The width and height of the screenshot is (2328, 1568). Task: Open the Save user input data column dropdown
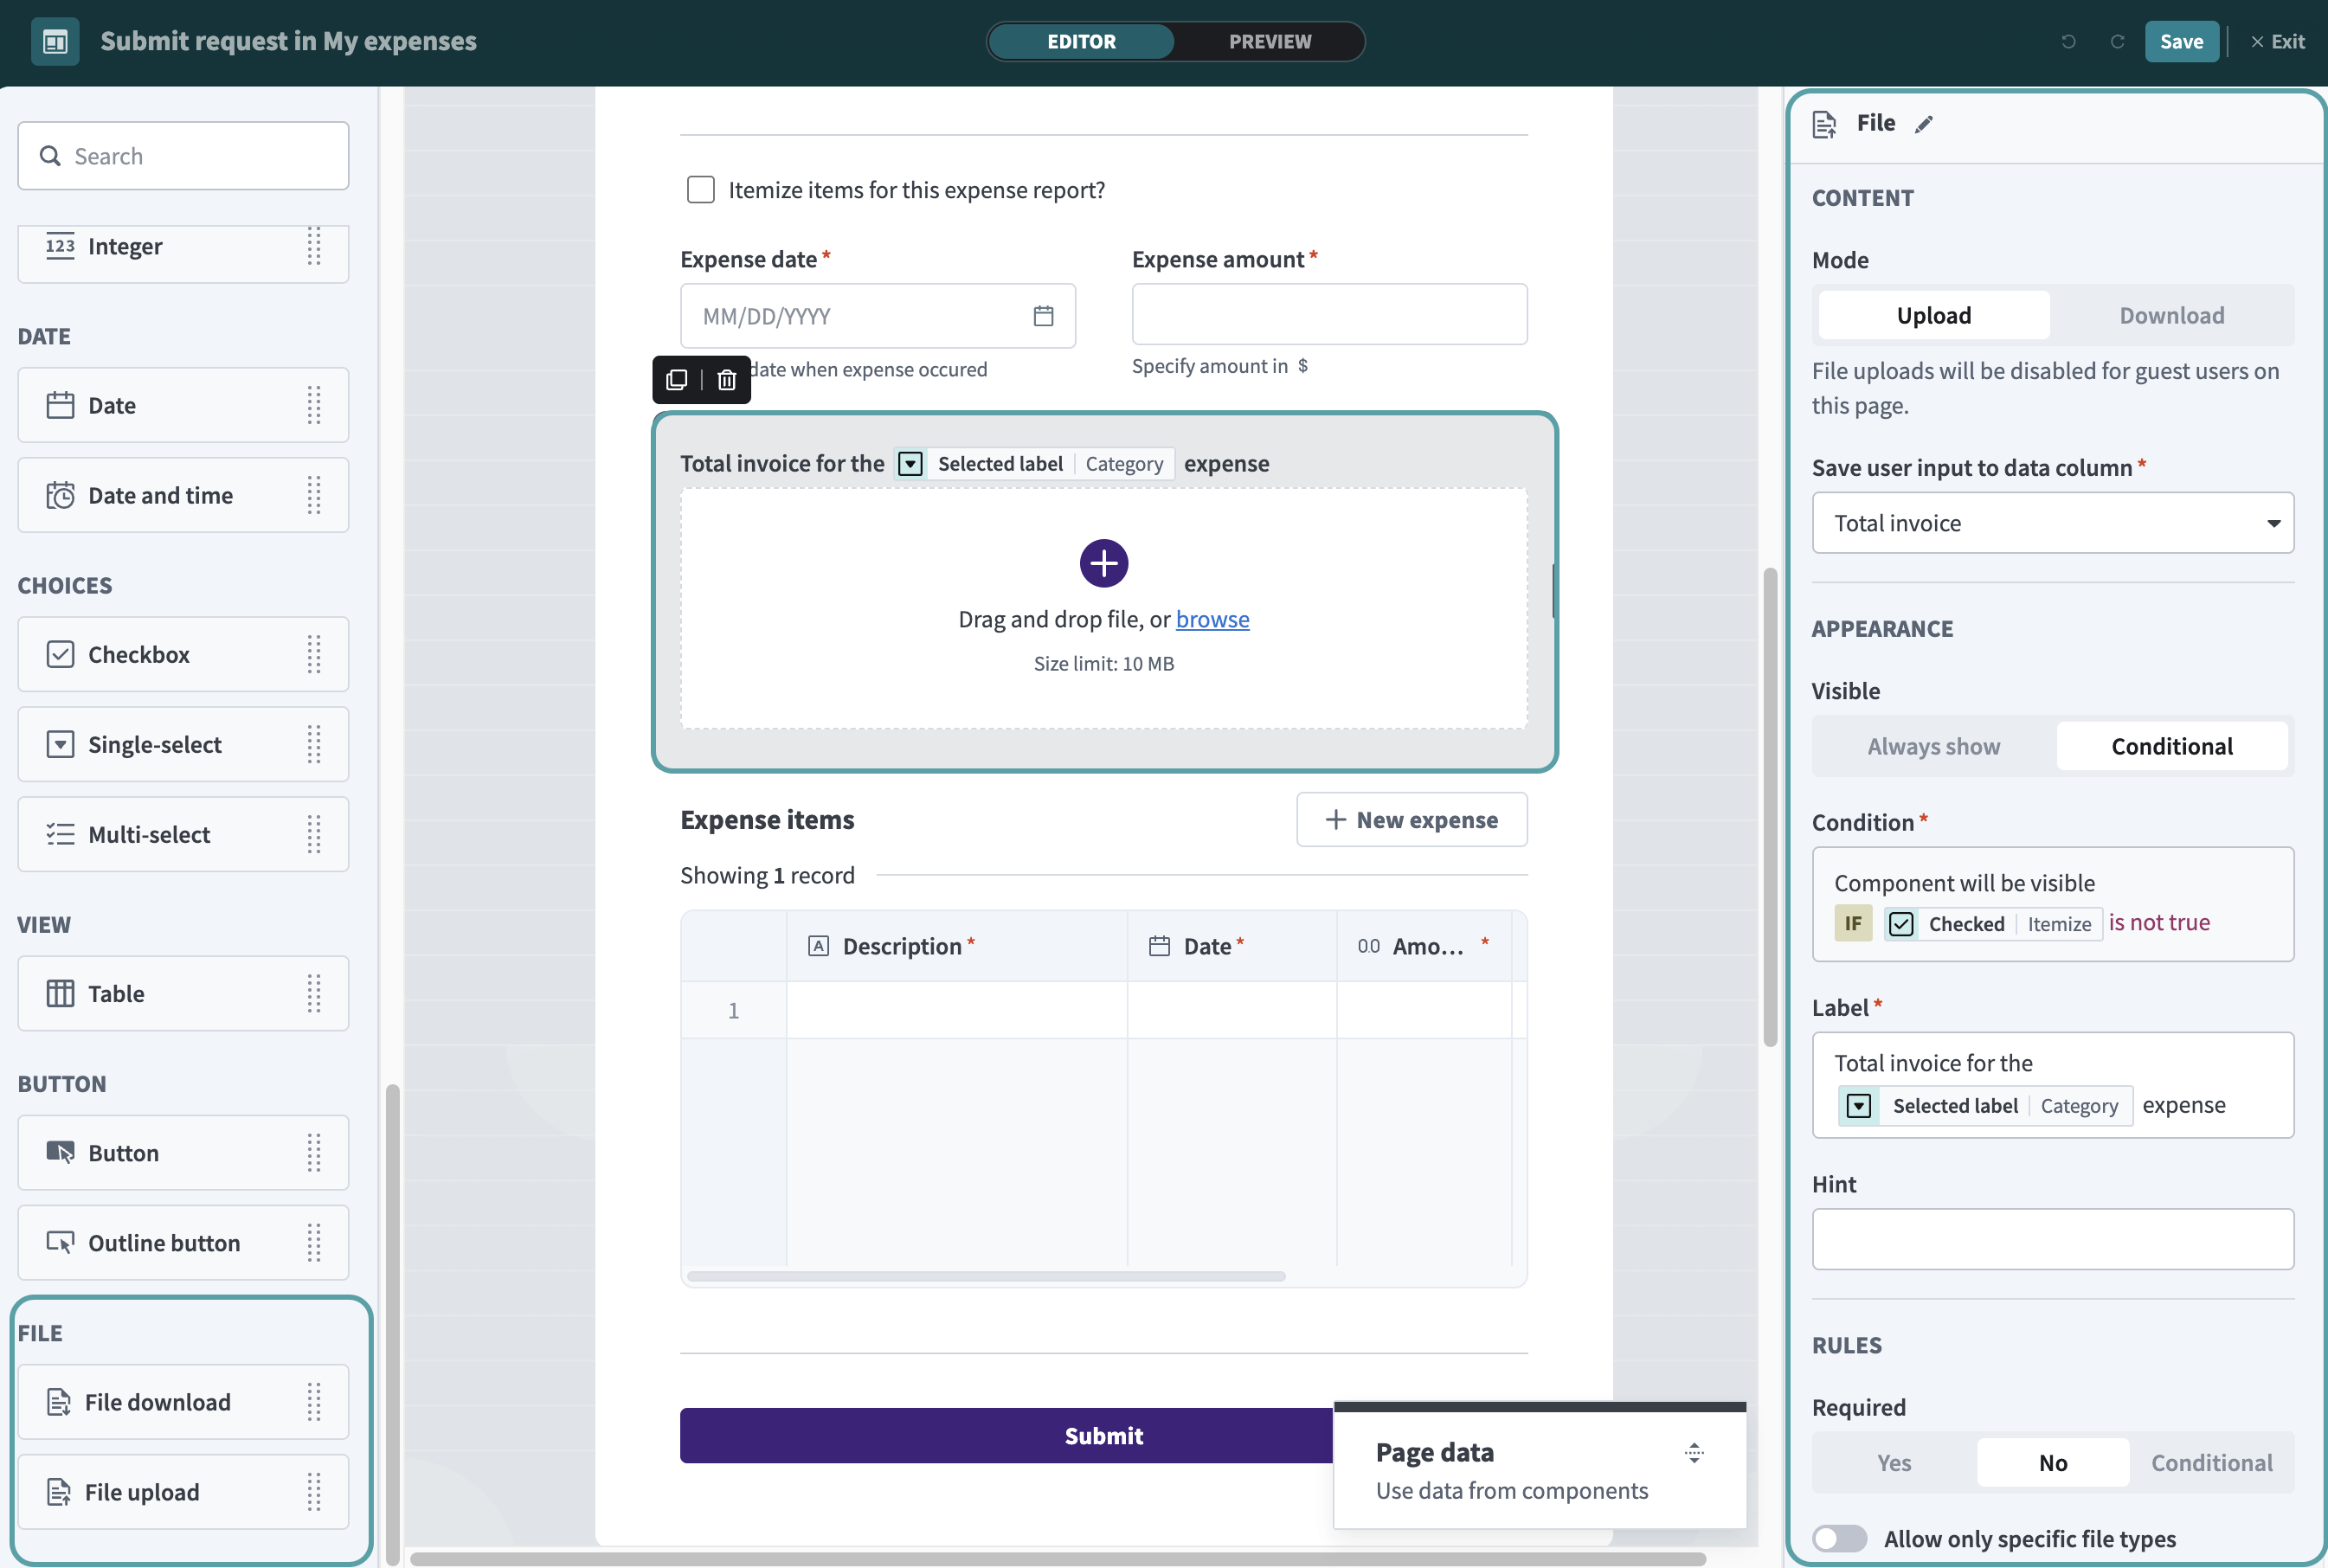pos(2052,522)
